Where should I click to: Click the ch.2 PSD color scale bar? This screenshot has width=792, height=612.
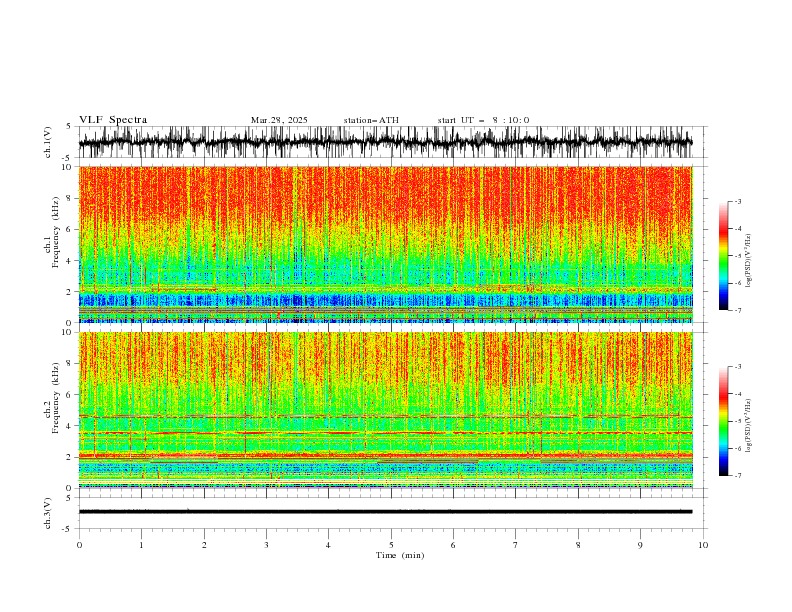(723, 421)
